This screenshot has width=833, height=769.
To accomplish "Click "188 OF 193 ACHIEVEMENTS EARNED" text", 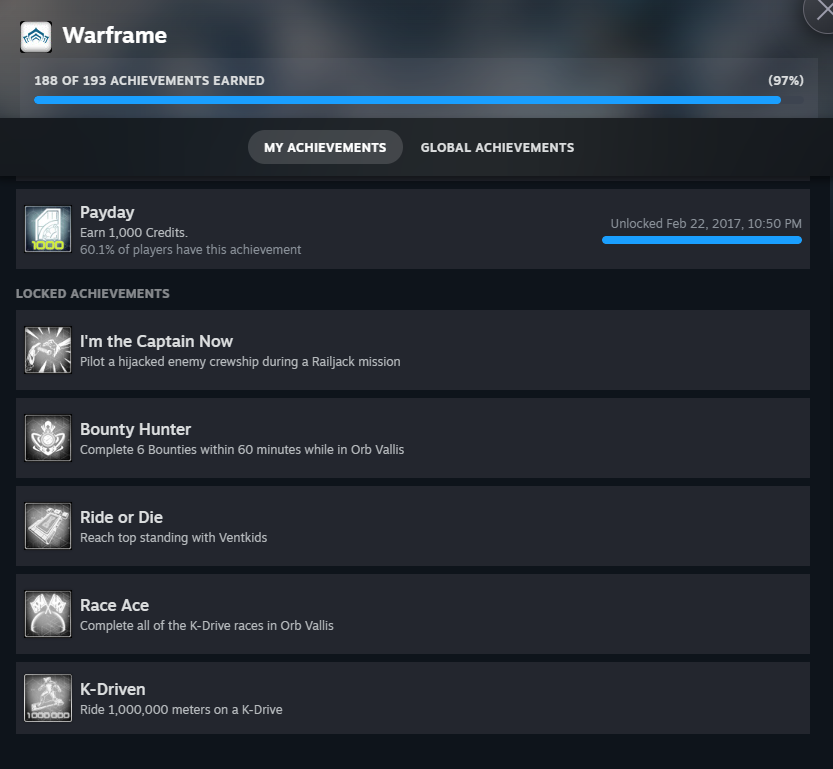I will (x=149, y=80).
